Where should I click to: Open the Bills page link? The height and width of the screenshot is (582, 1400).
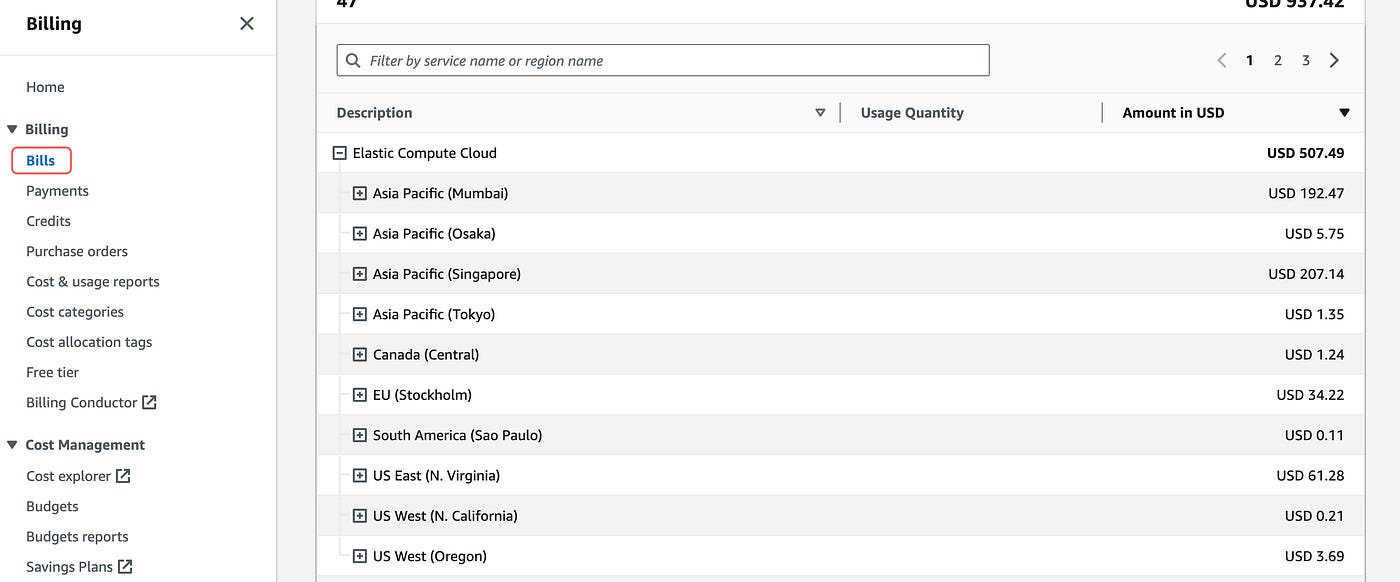(41, 160)
